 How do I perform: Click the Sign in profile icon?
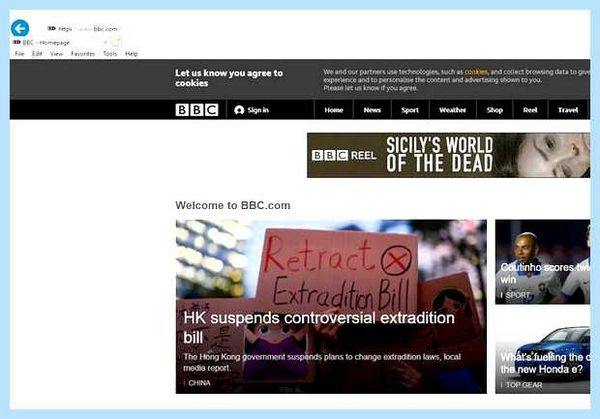tap(239, 110)
